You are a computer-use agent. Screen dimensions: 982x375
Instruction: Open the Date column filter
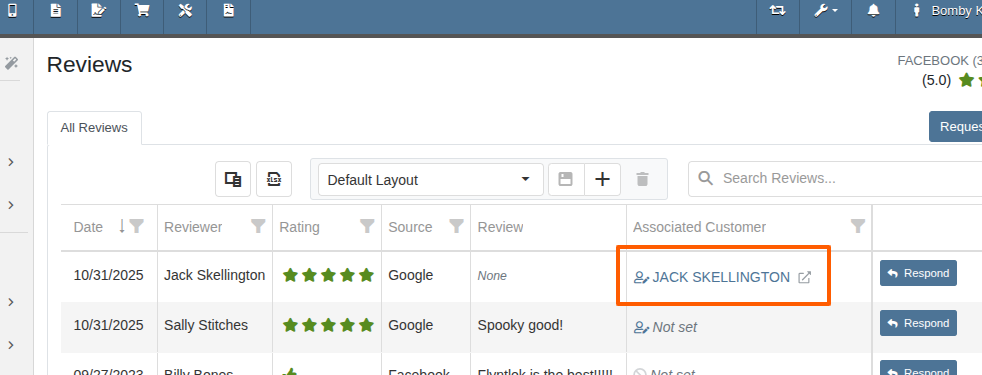click(x=137, y=226)
